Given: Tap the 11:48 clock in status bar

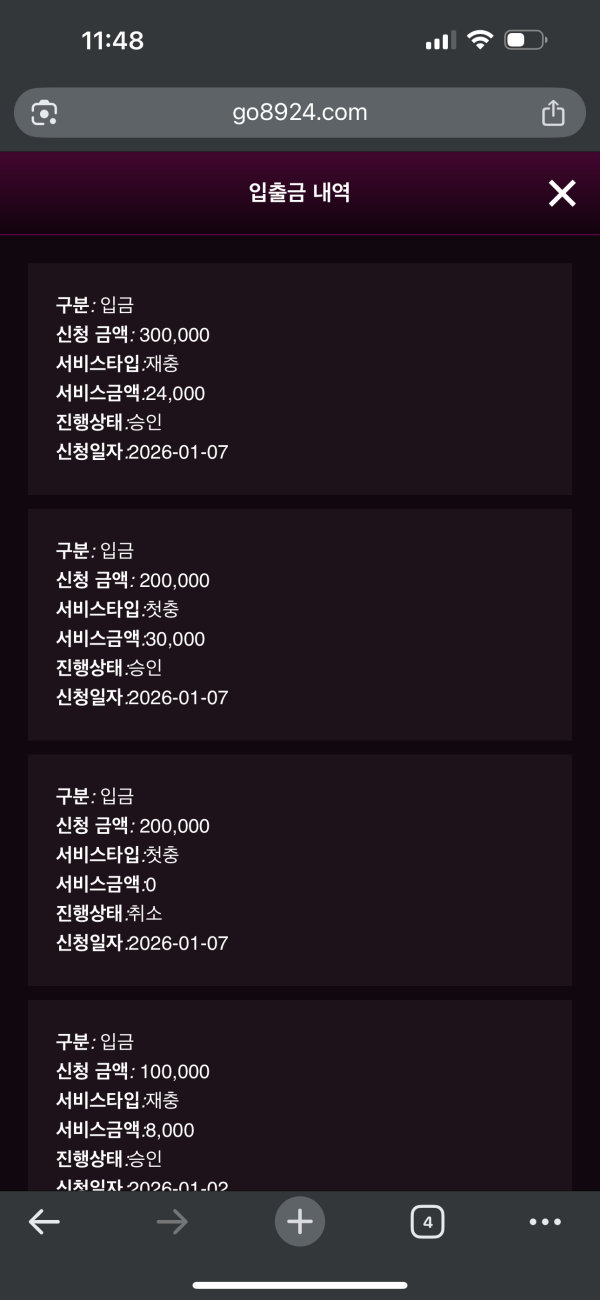Looking at the screenshot, I should (x=112, y=41).
